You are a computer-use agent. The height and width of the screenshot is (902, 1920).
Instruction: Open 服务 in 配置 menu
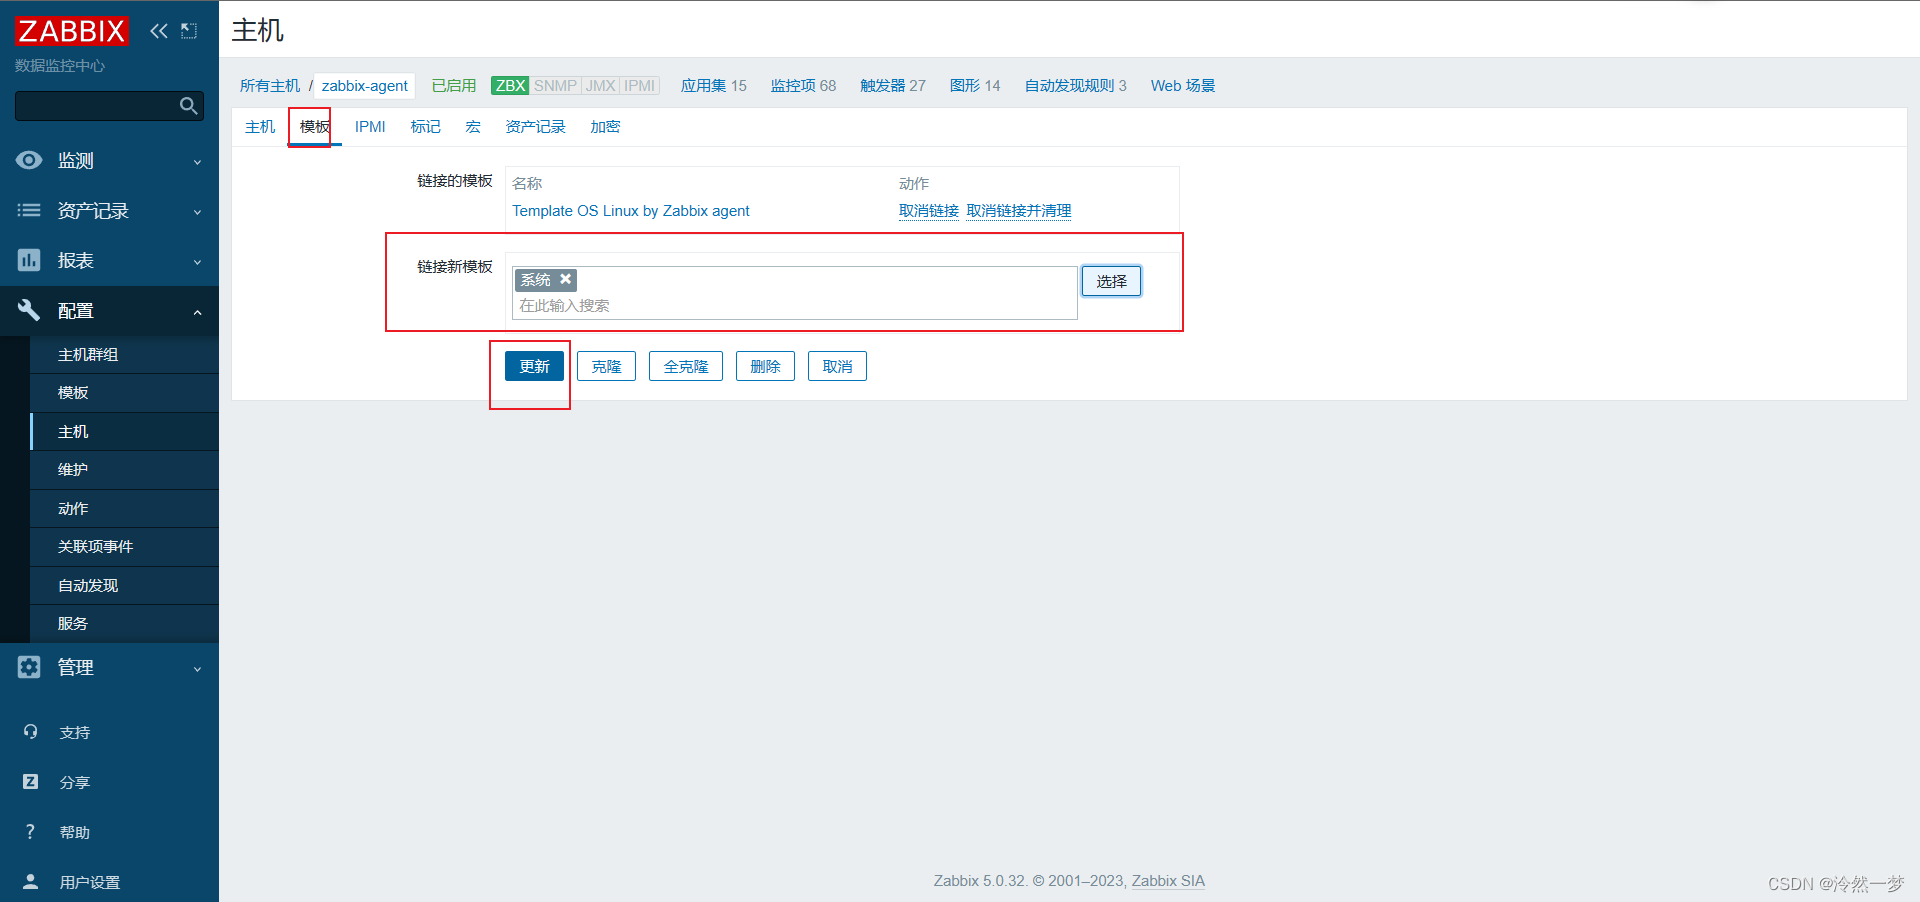[x=125, y=624]
